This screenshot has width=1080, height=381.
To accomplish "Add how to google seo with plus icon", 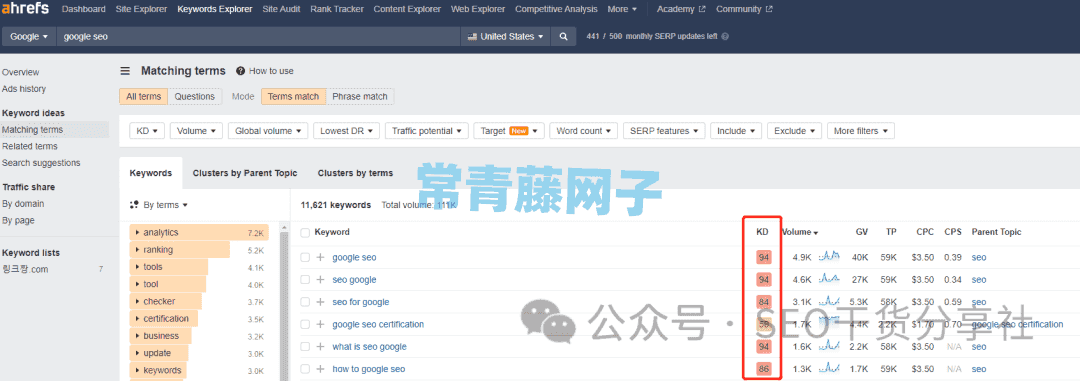I will [x=320, y=369].
